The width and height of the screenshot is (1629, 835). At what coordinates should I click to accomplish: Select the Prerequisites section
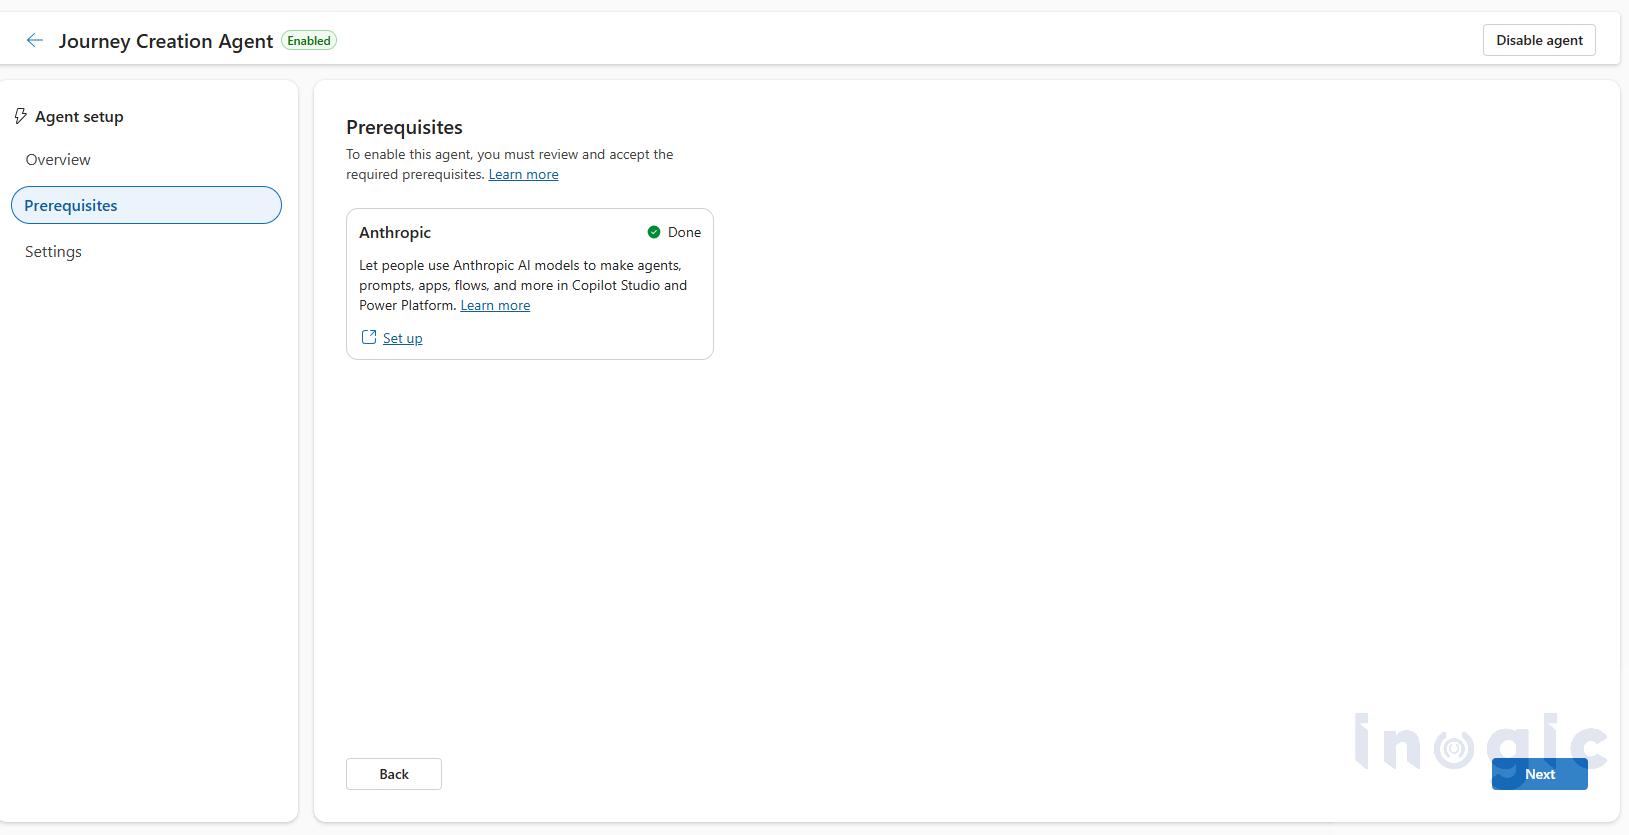coord(146,205)
